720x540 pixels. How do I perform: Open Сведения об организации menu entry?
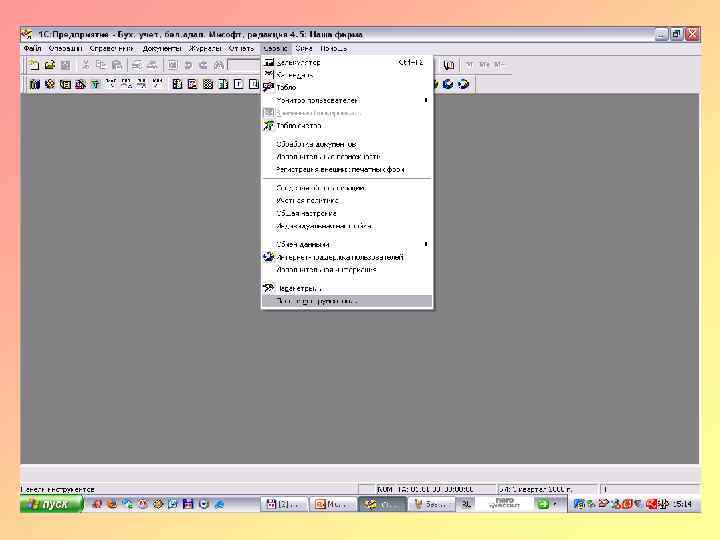click(347, 188)
